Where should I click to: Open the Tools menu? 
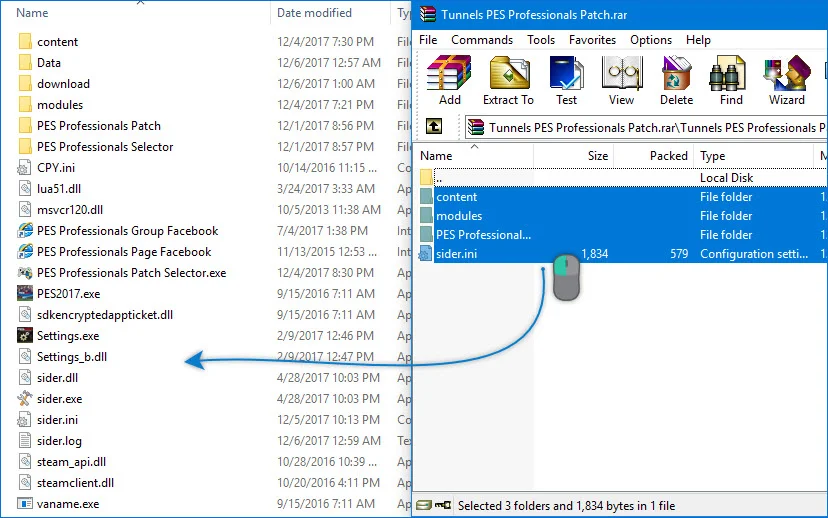[x=541, y=40]
